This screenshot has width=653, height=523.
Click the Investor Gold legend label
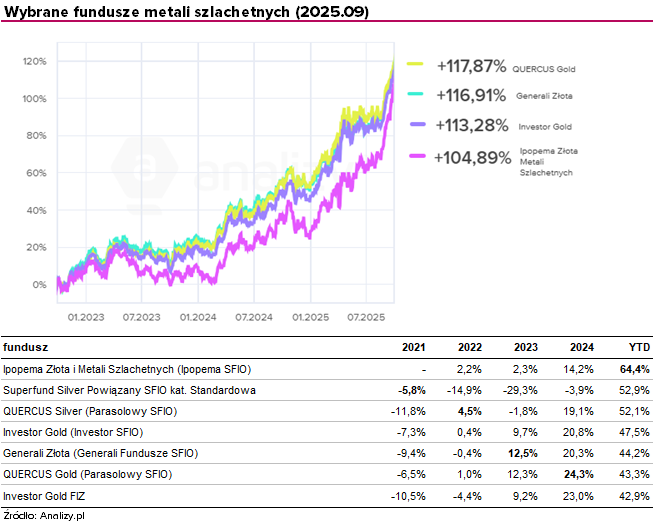(543, 127)
